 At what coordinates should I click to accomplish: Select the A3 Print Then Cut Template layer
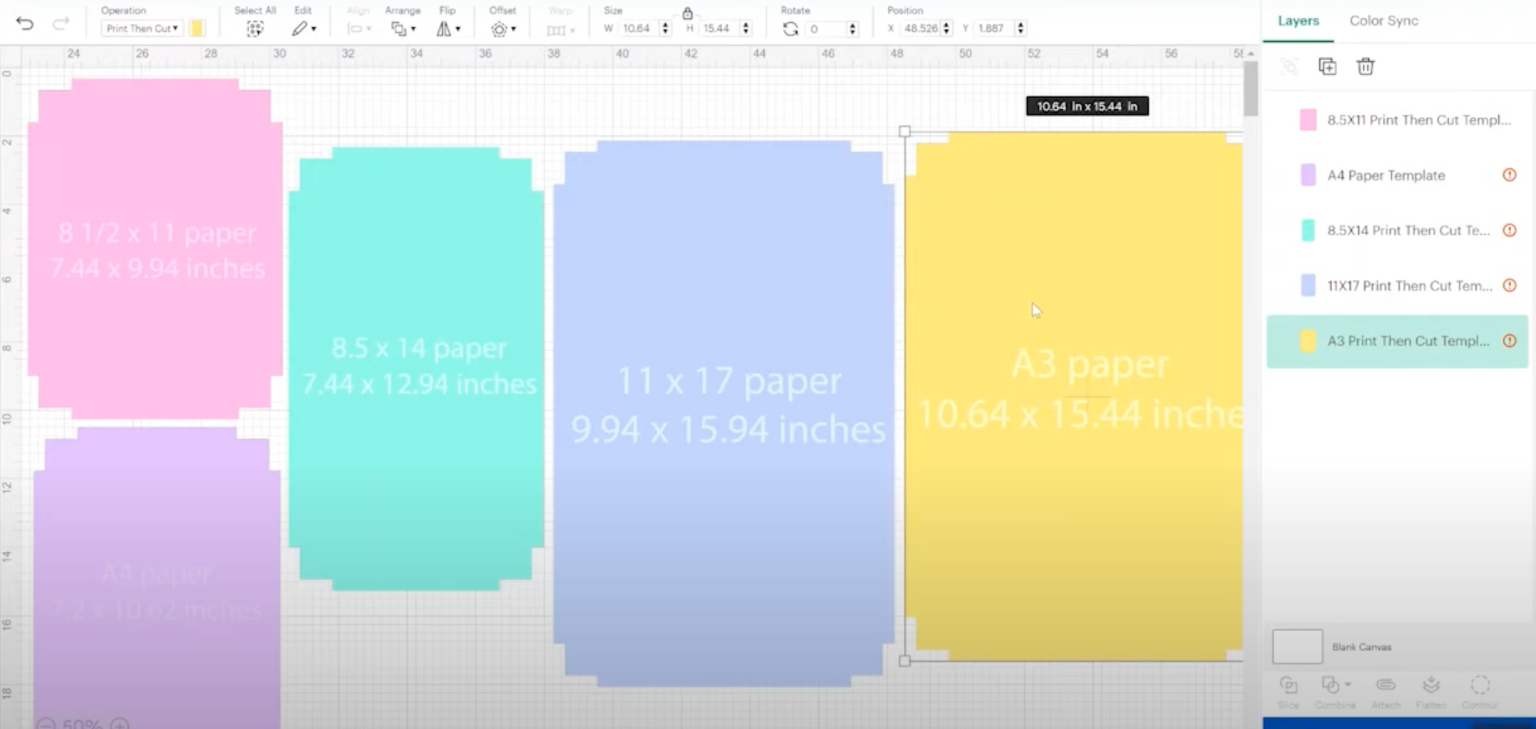[x=1400, y=340]
